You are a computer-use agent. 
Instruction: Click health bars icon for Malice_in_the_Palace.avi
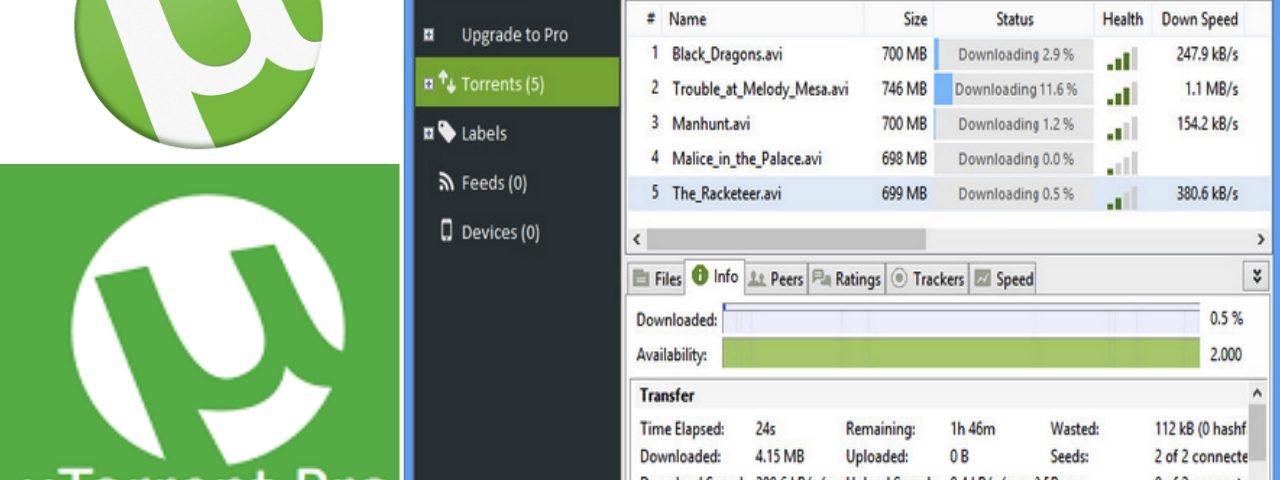point(1122,163)
